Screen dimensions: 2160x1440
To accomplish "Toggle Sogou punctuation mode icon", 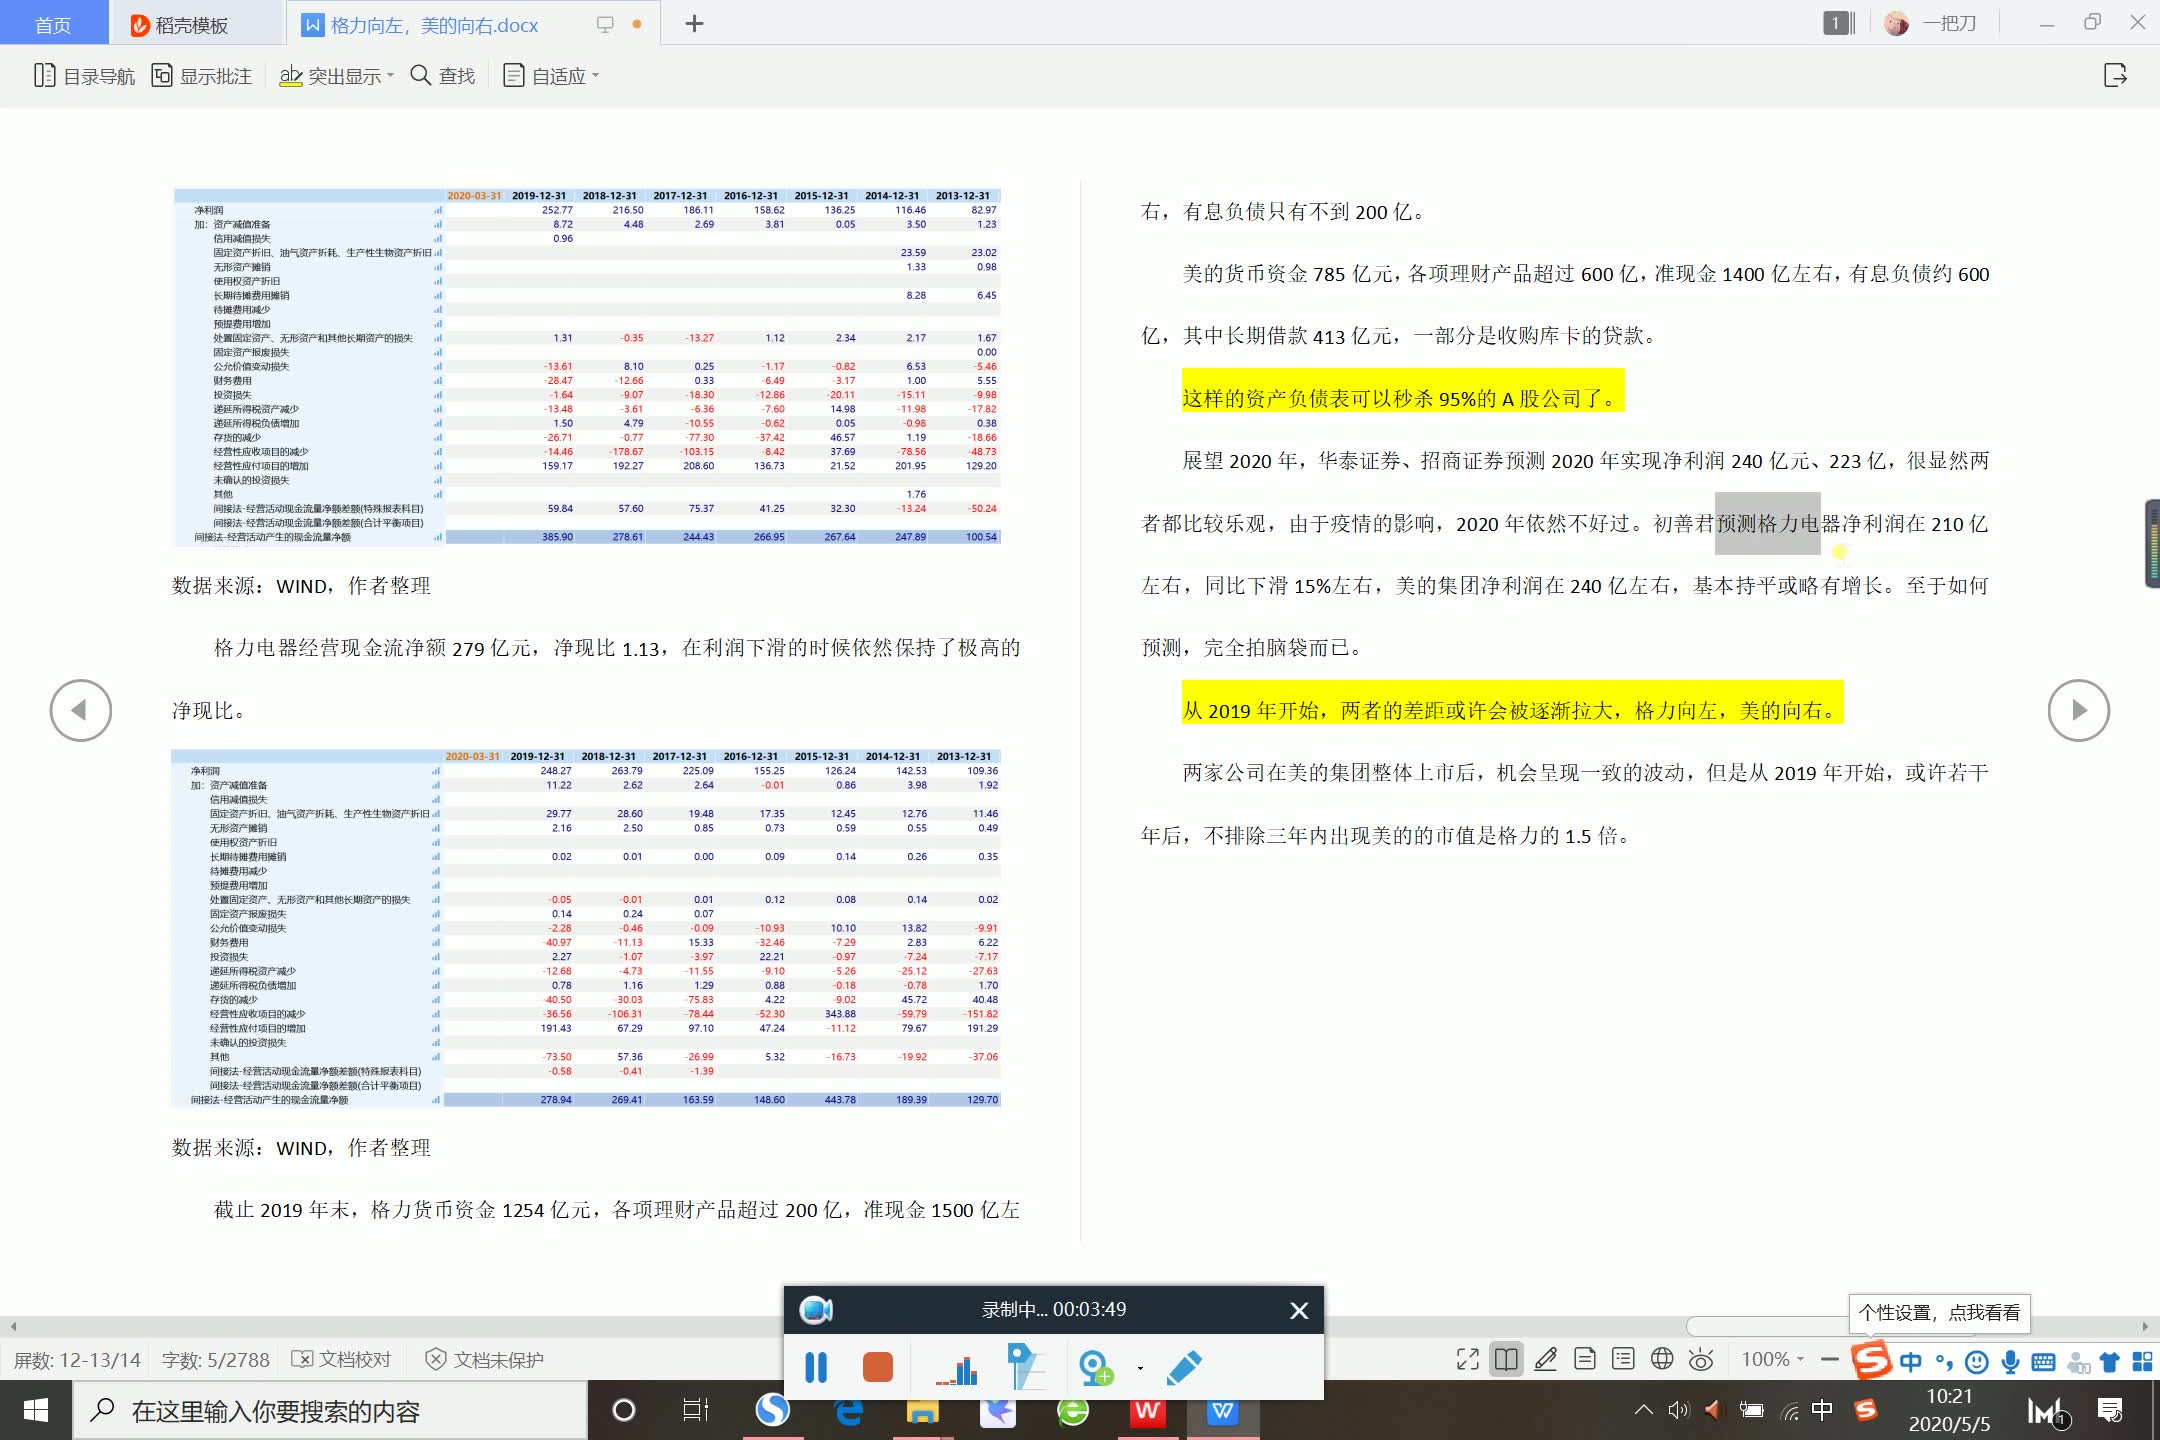I will point(1944,1361).
